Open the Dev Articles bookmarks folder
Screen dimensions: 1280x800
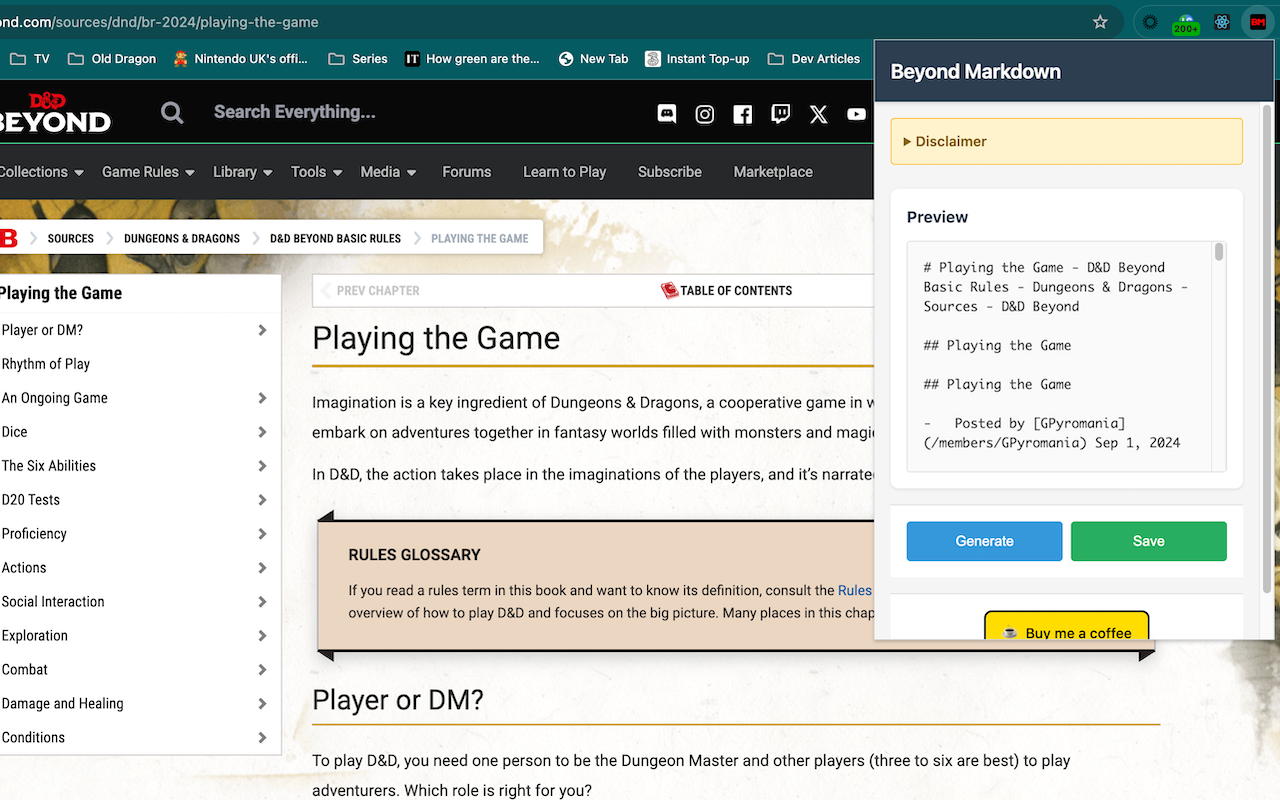point(814,59)
